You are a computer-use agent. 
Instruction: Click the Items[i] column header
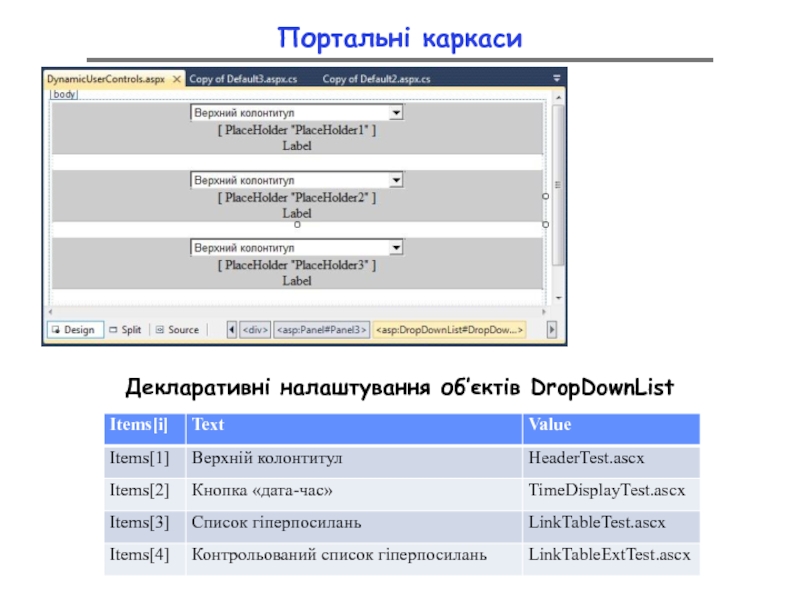[145, 429]
